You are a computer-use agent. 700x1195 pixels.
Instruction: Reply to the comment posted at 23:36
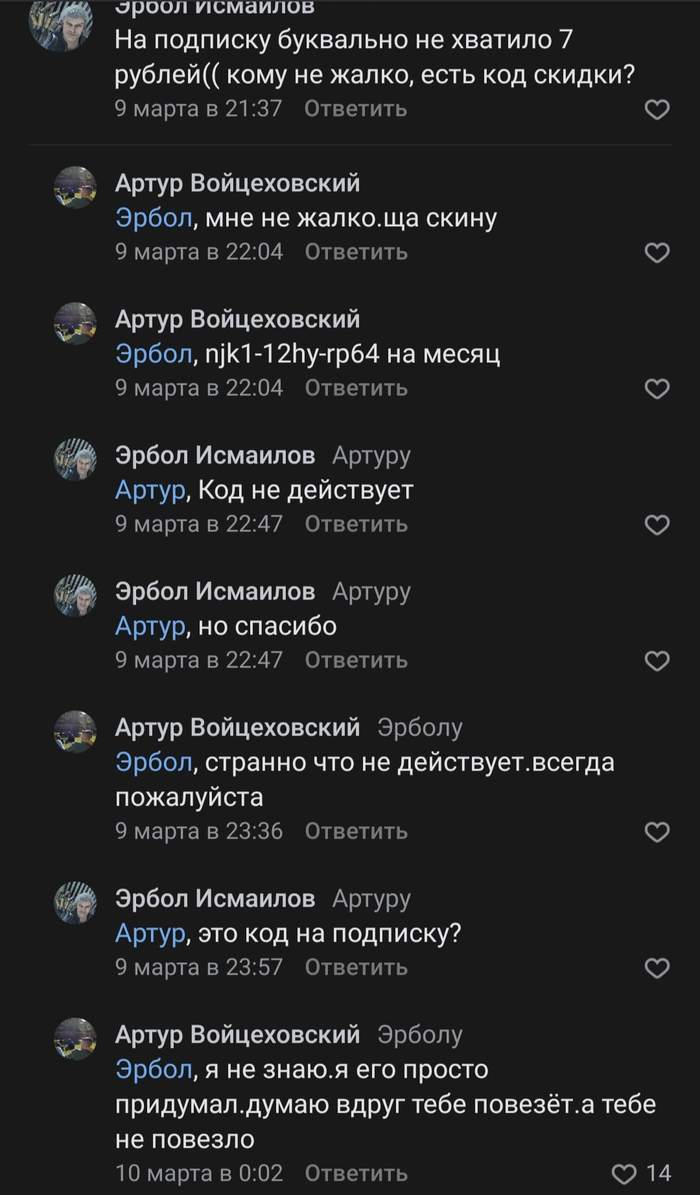[355, 831]
